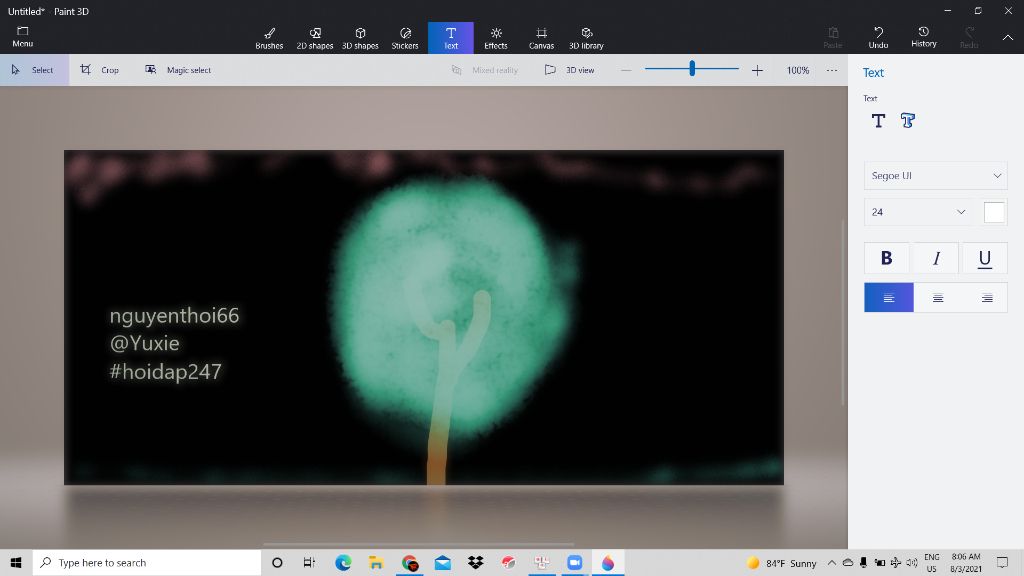Open the 3D shapes tab
The width and height of the screenshot is (1024, 576).
(x=360, y=38)
